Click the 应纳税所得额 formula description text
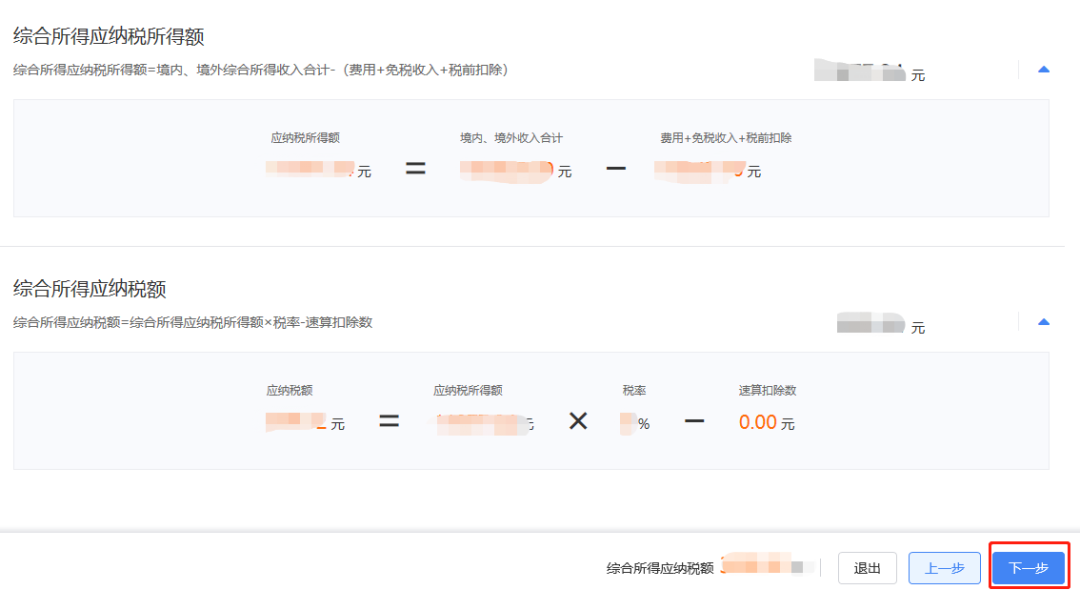Viewport: 1080px width, 590px height. pos(261,70)
